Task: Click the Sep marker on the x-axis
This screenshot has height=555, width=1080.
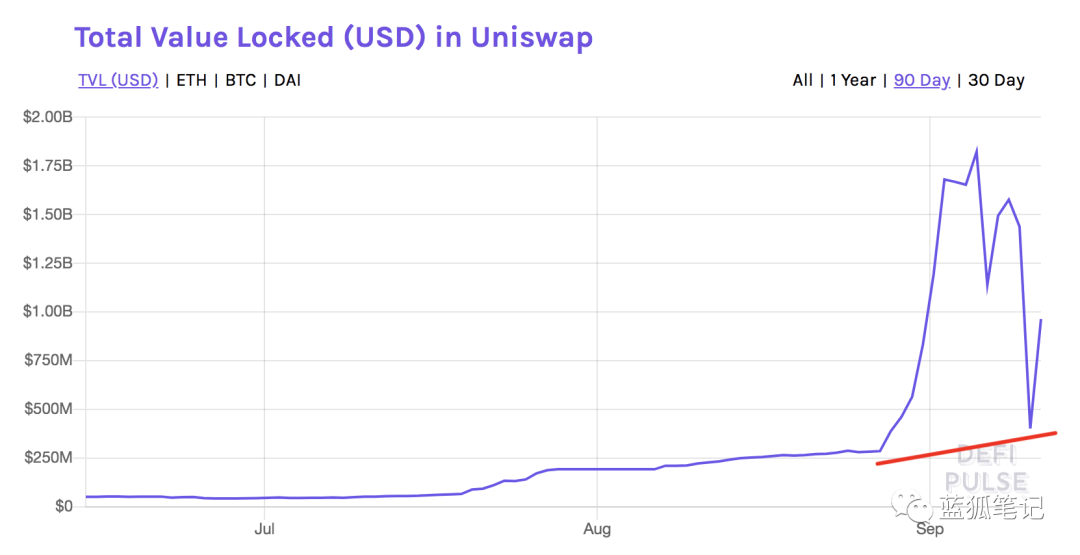Action: [929, 528]
